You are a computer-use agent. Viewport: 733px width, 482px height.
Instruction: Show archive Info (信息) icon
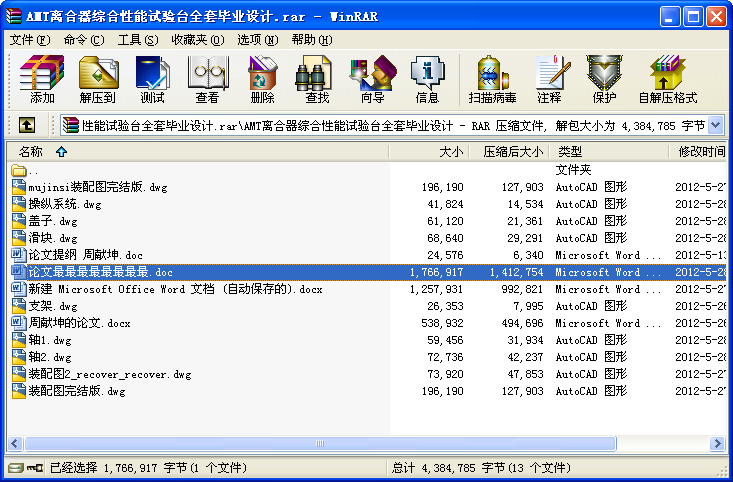pos(427,79)
